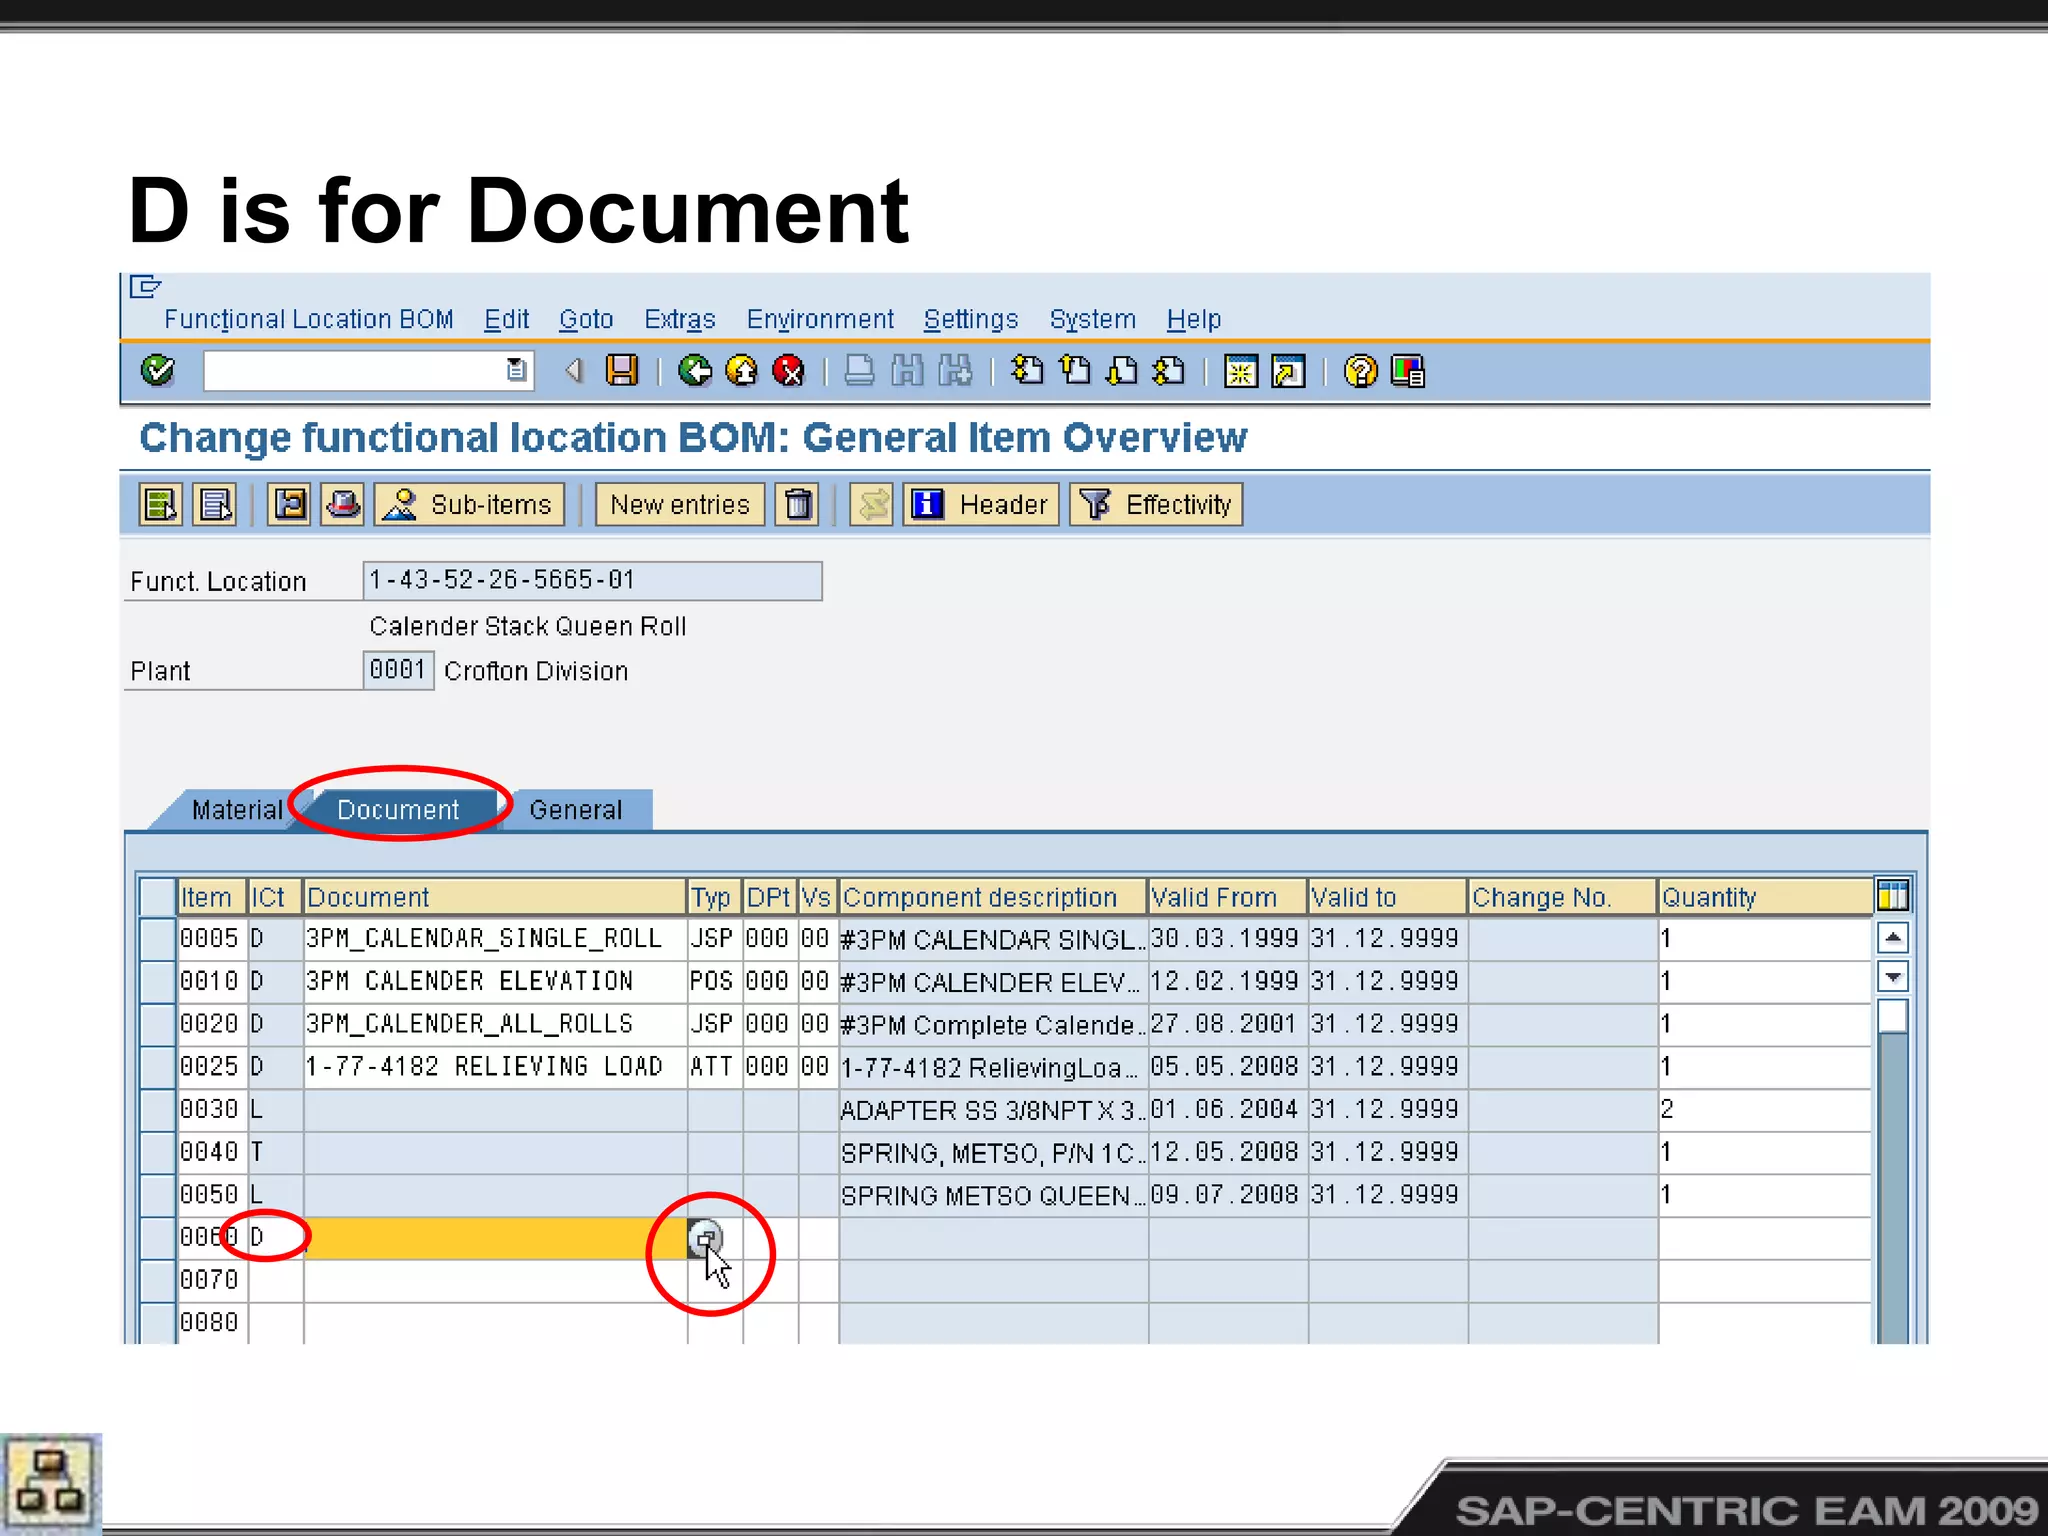The height and width of the screenshot is (1536, 2048).
Task: Click the Sub-items button
Action: tap(470, 504)
